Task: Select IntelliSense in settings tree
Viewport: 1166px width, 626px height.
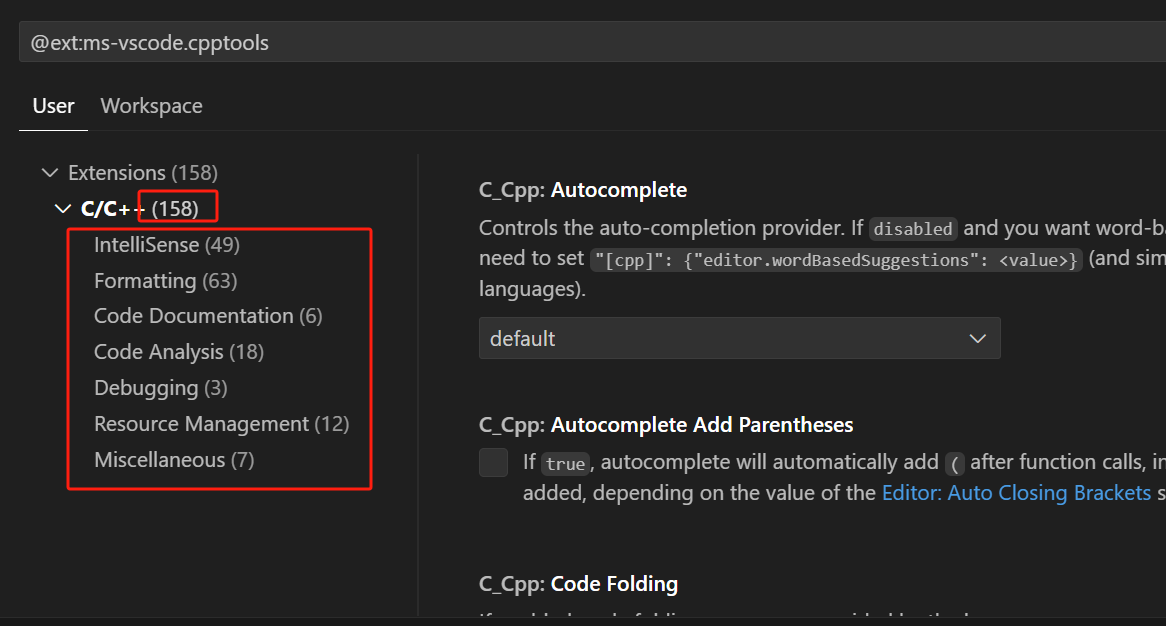Action: pos(147,245)
